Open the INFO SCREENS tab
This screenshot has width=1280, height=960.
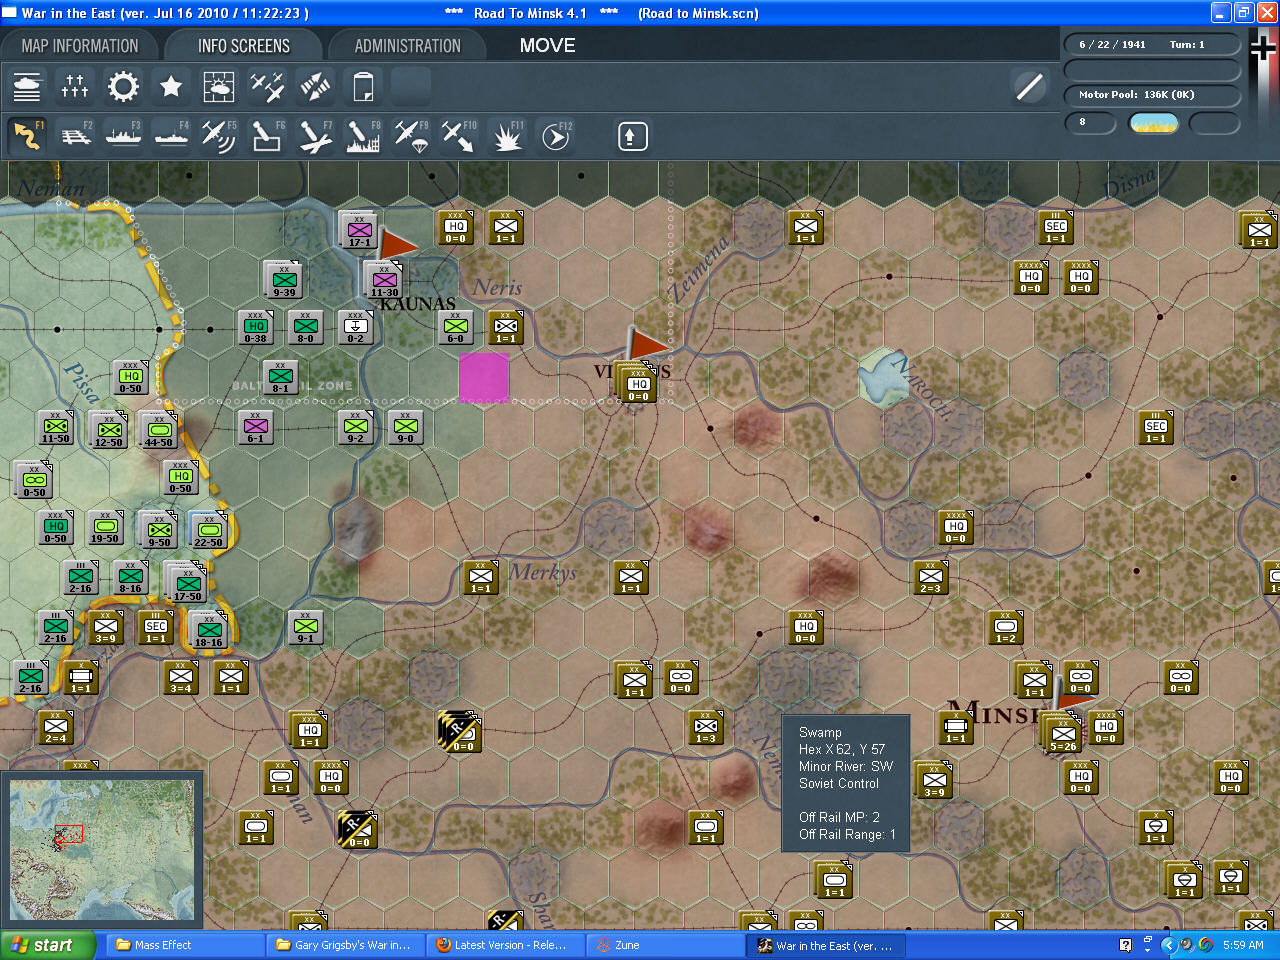point(244,46)
